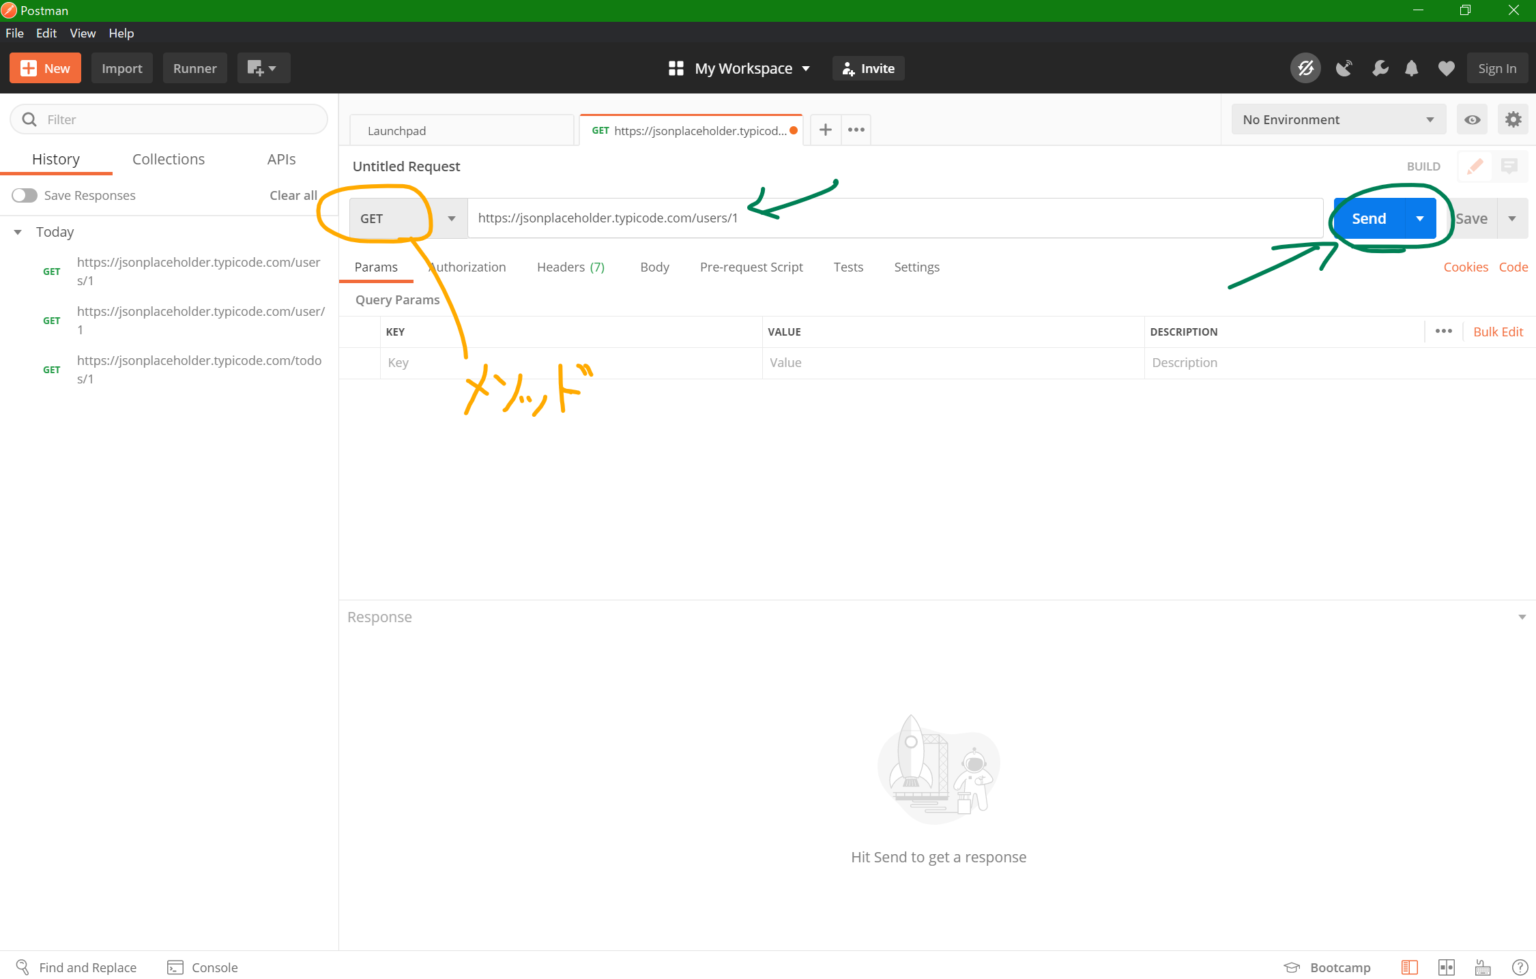Viewport: 1536px width, 979px height.
Task: Open the GET method dropdown
Action: [451, 218]
